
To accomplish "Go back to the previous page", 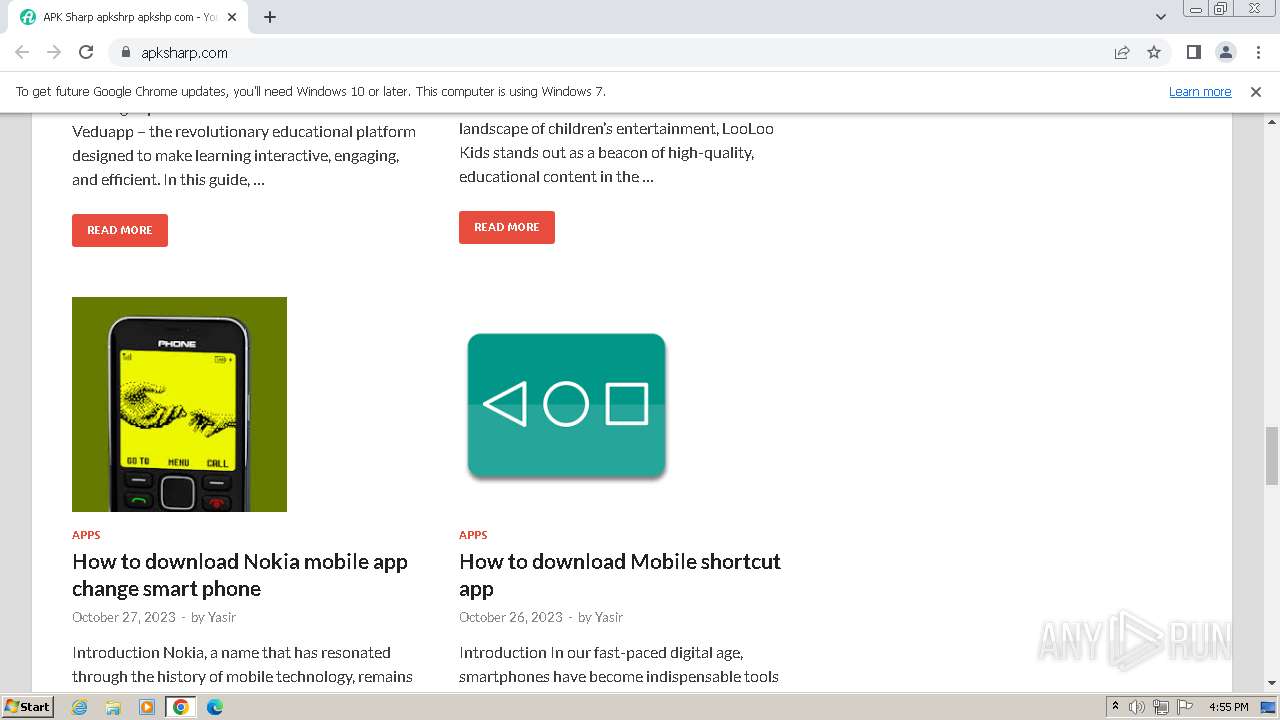I will (x=22, y=52).
